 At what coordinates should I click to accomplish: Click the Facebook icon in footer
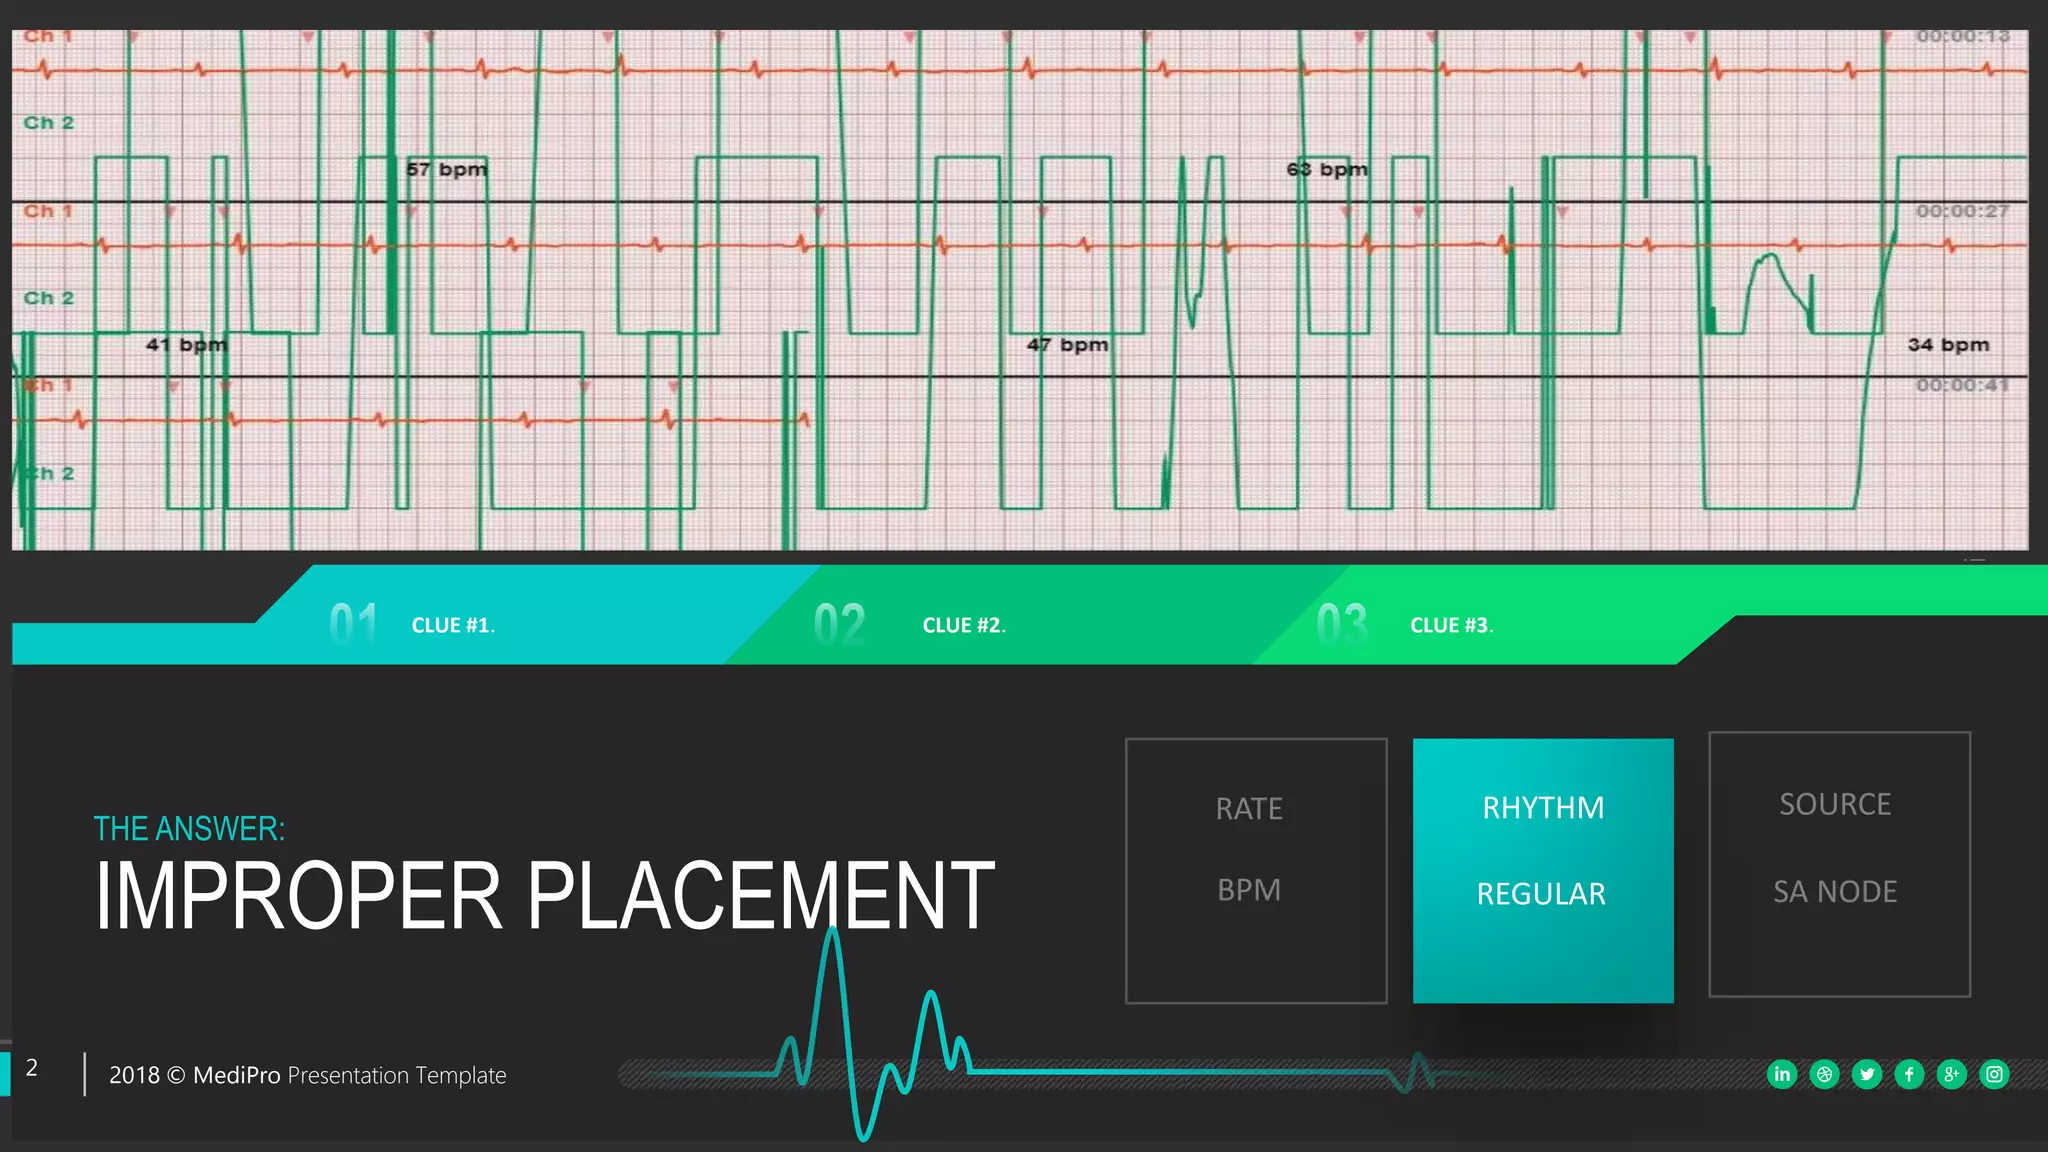pyautogui.click(x=1909, y=1074)
